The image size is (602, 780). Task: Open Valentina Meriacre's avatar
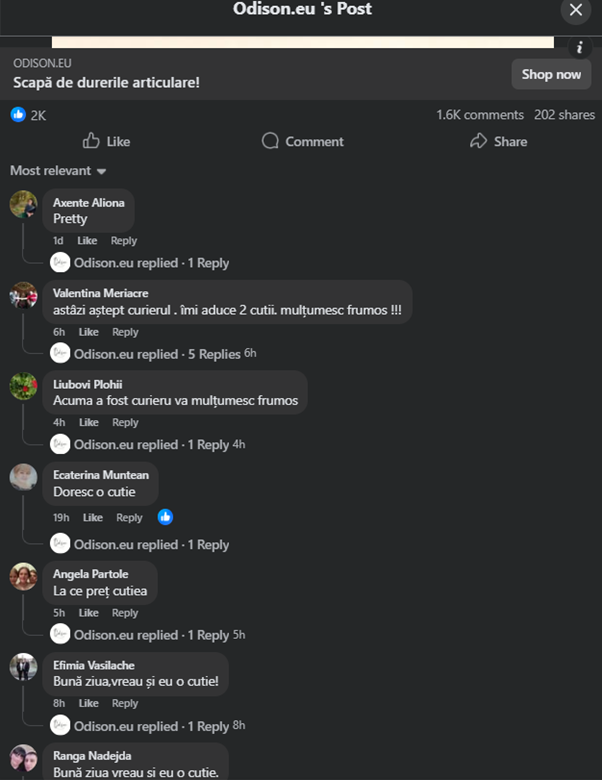point(23,296)
